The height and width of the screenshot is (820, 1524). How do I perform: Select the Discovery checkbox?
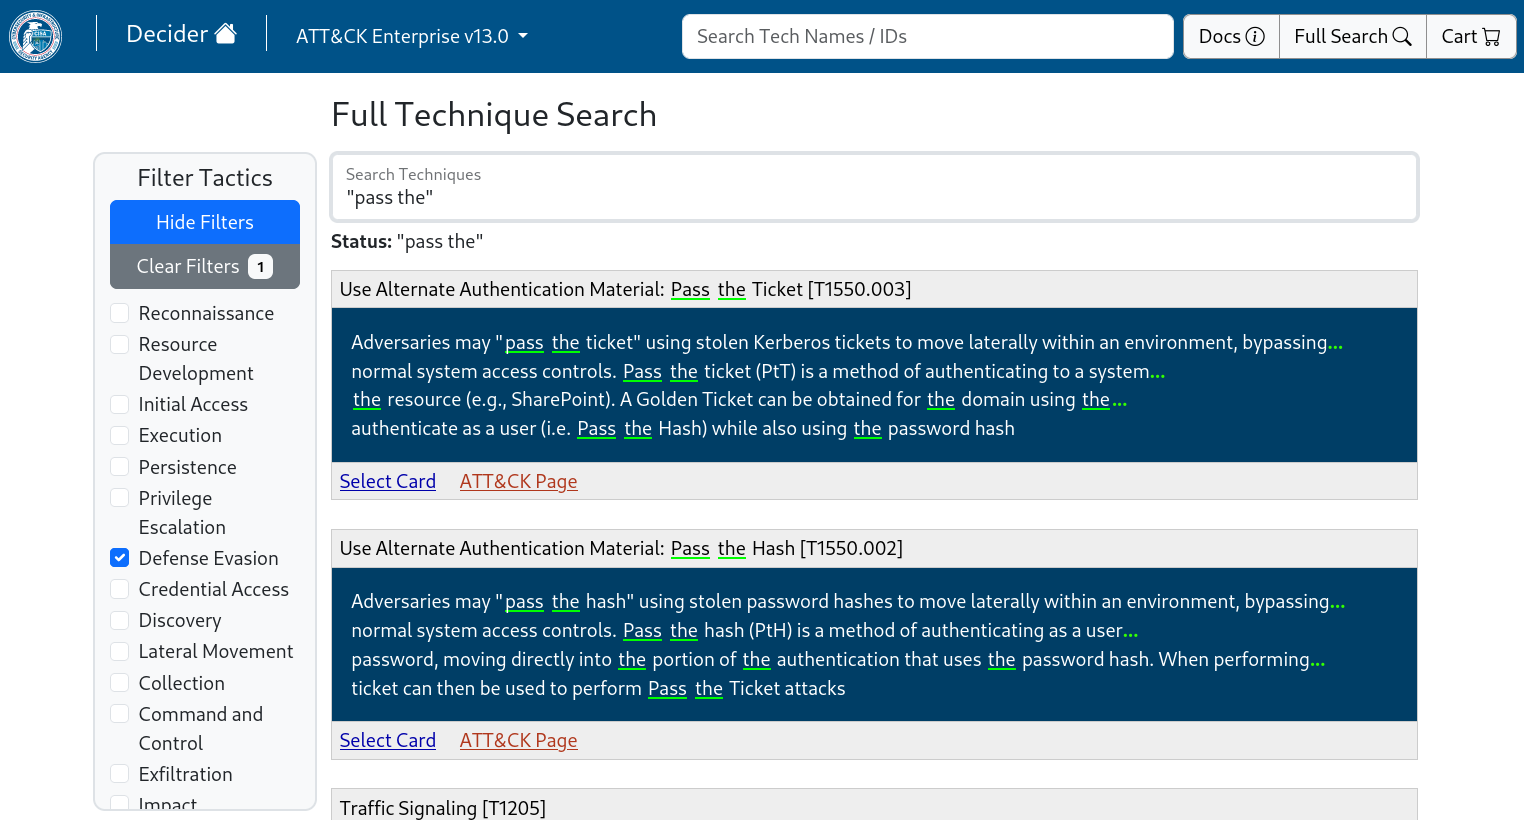click(x=120, y=620)
